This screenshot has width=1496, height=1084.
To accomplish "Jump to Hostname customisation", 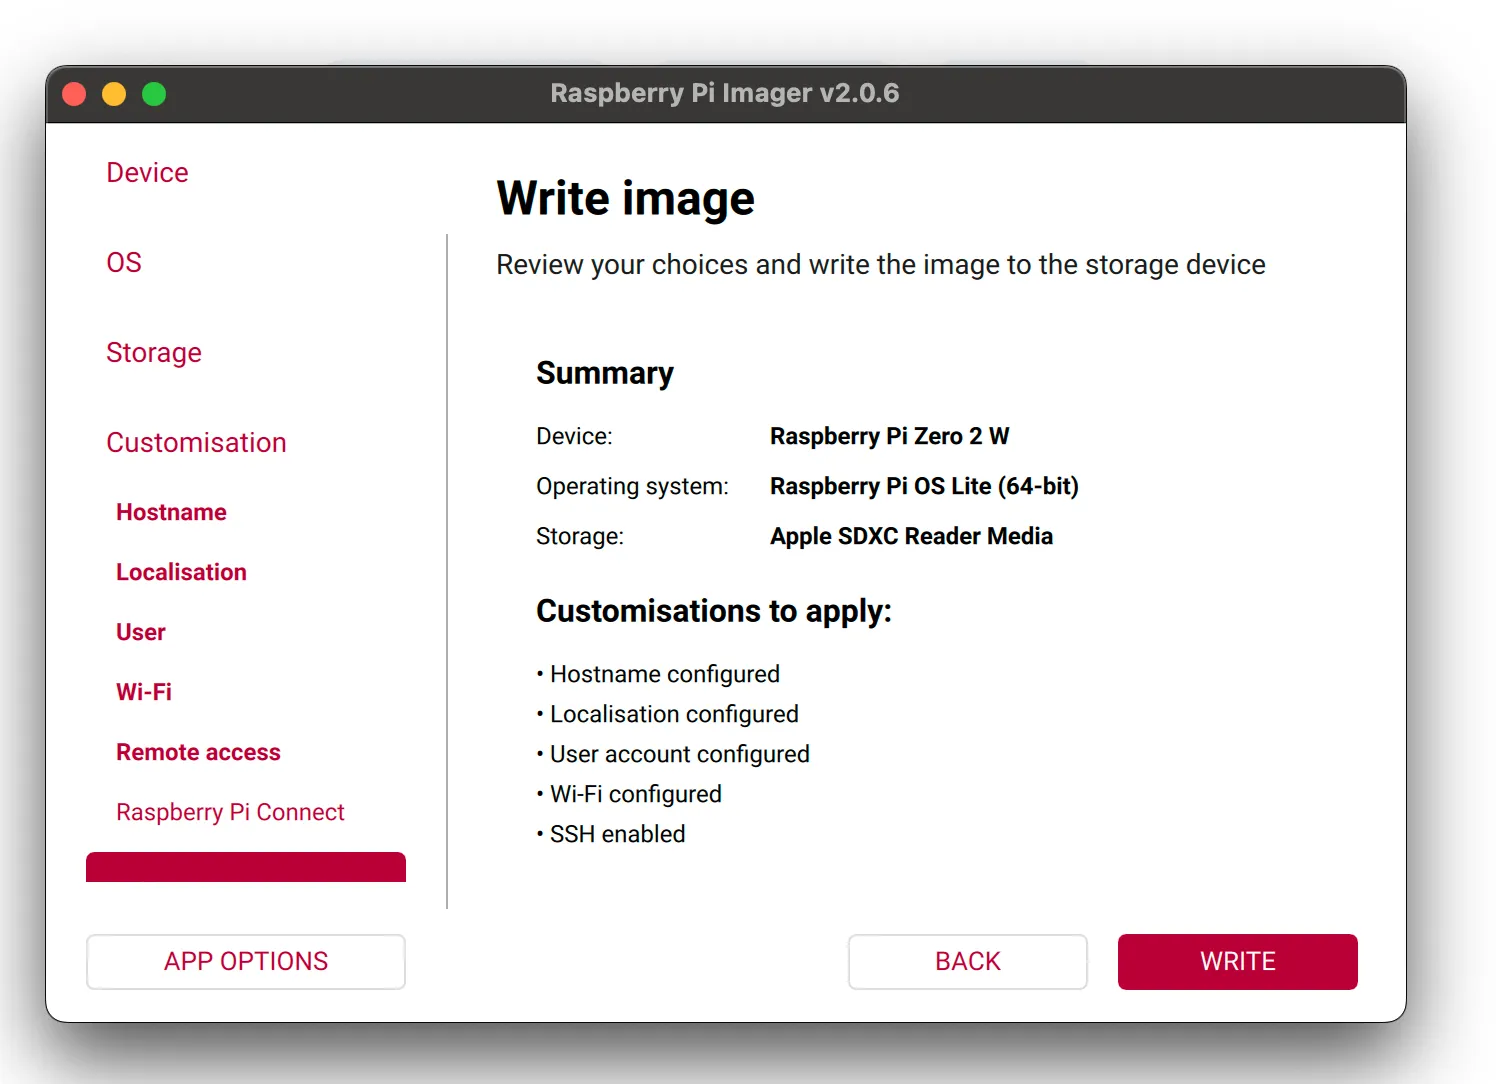I will pos(171,512).
